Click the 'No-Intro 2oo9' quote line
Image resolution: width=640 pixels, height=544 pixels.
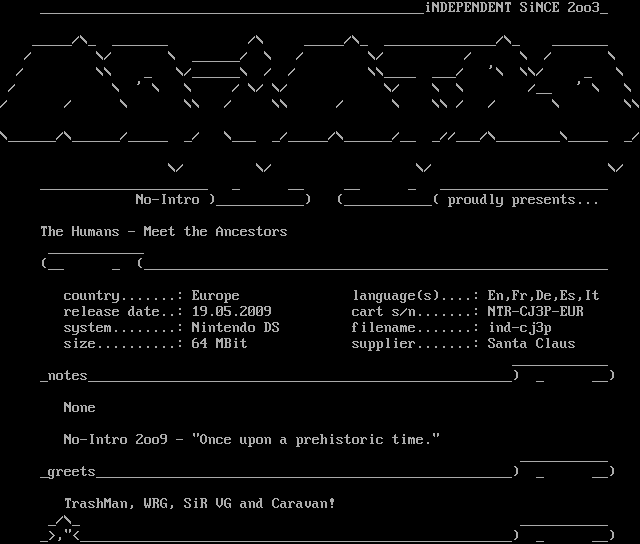pyautogui.click(x=251, y=440)
